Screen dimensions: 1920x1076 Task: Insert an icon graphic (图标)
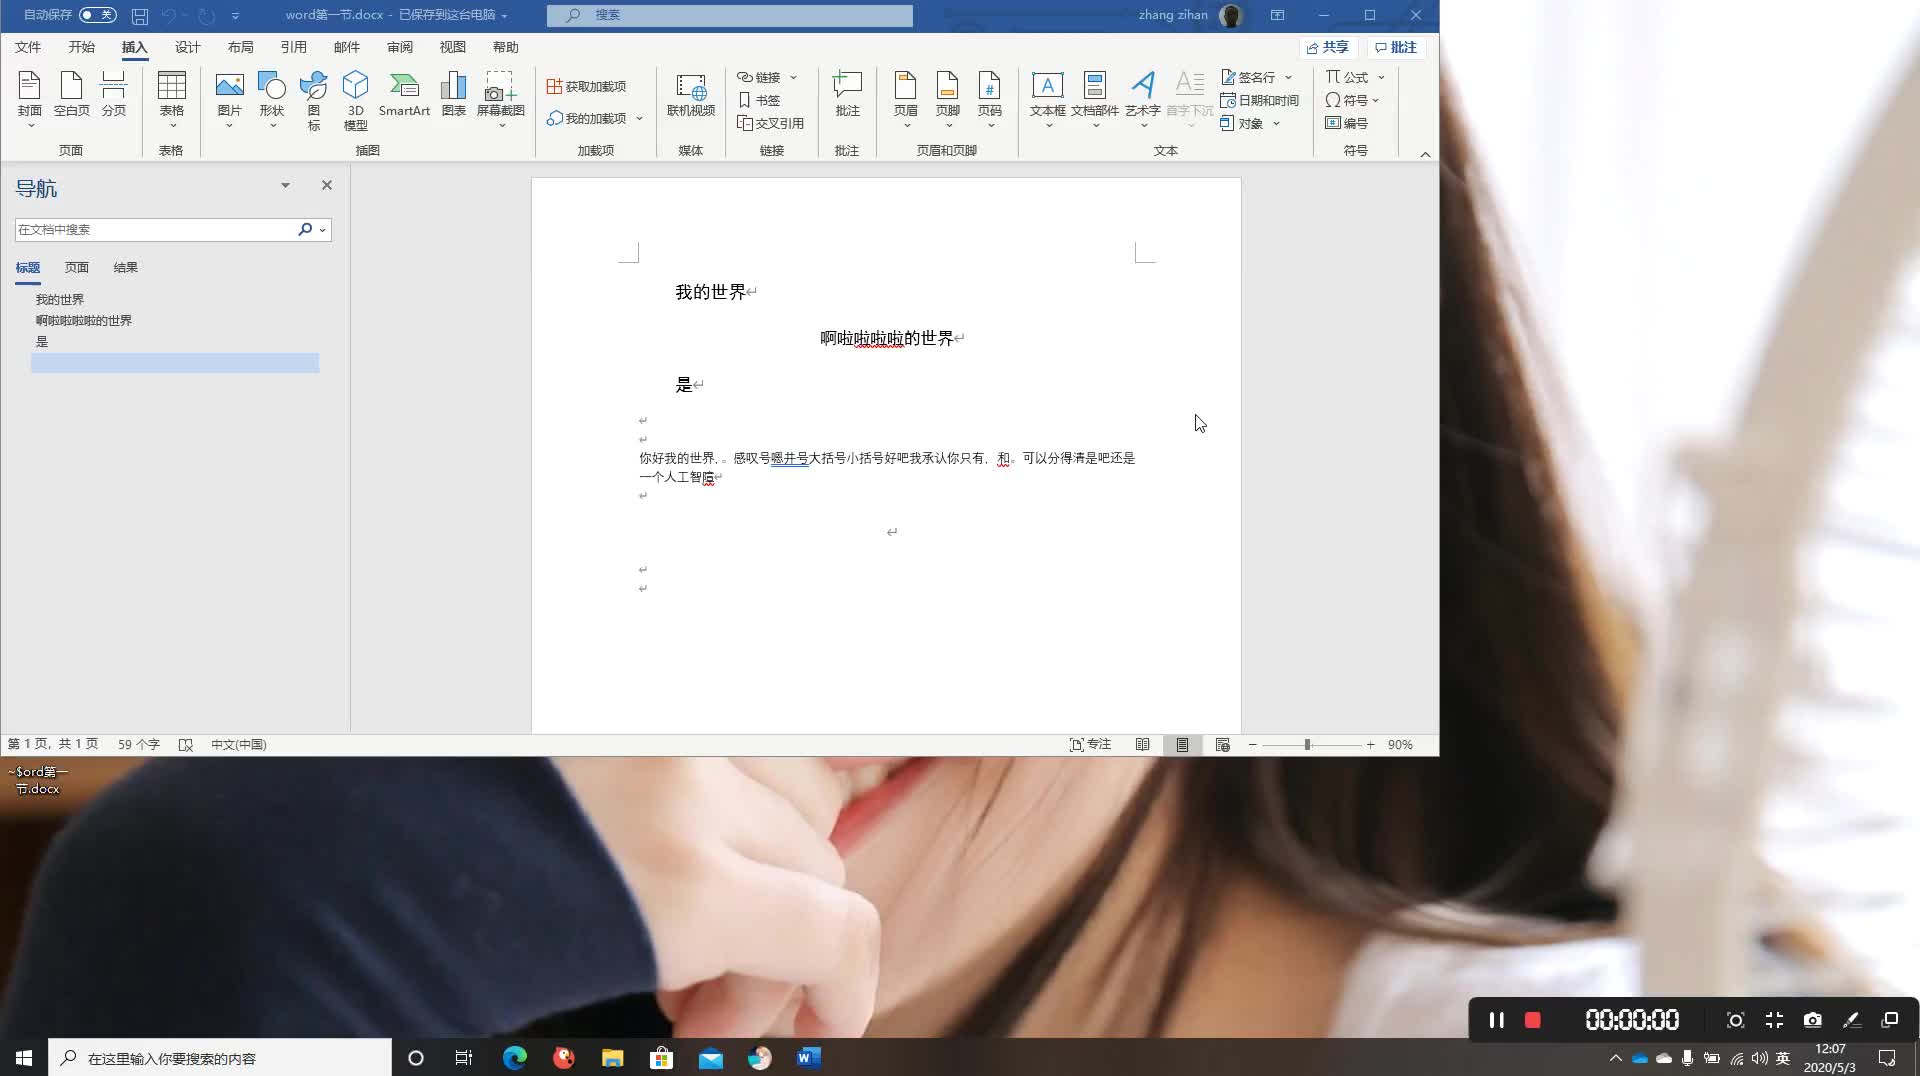314,100
